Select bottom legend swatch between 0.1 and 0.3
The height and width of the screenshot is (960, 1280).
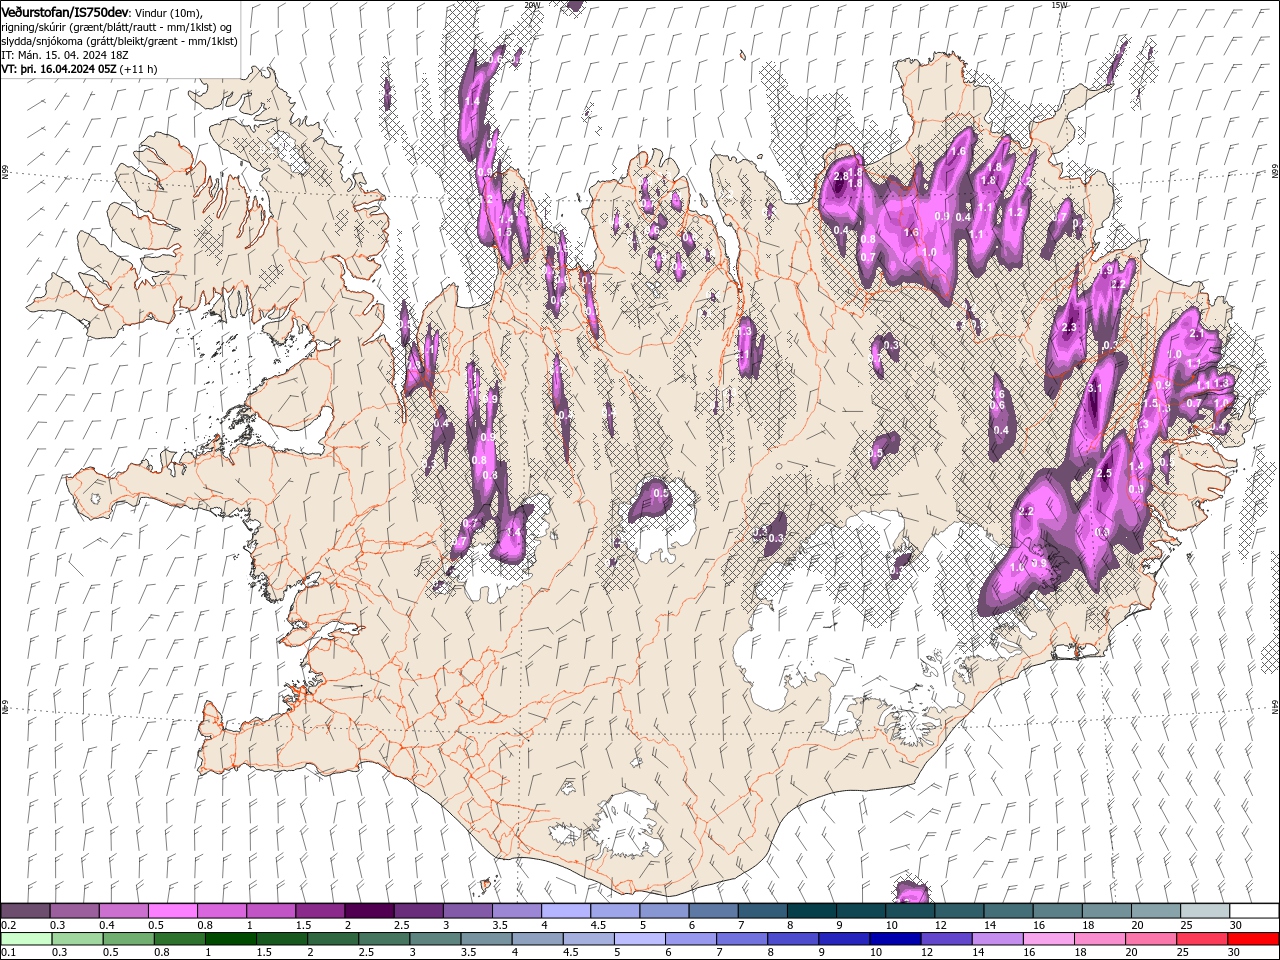click(x=26, y=938)
